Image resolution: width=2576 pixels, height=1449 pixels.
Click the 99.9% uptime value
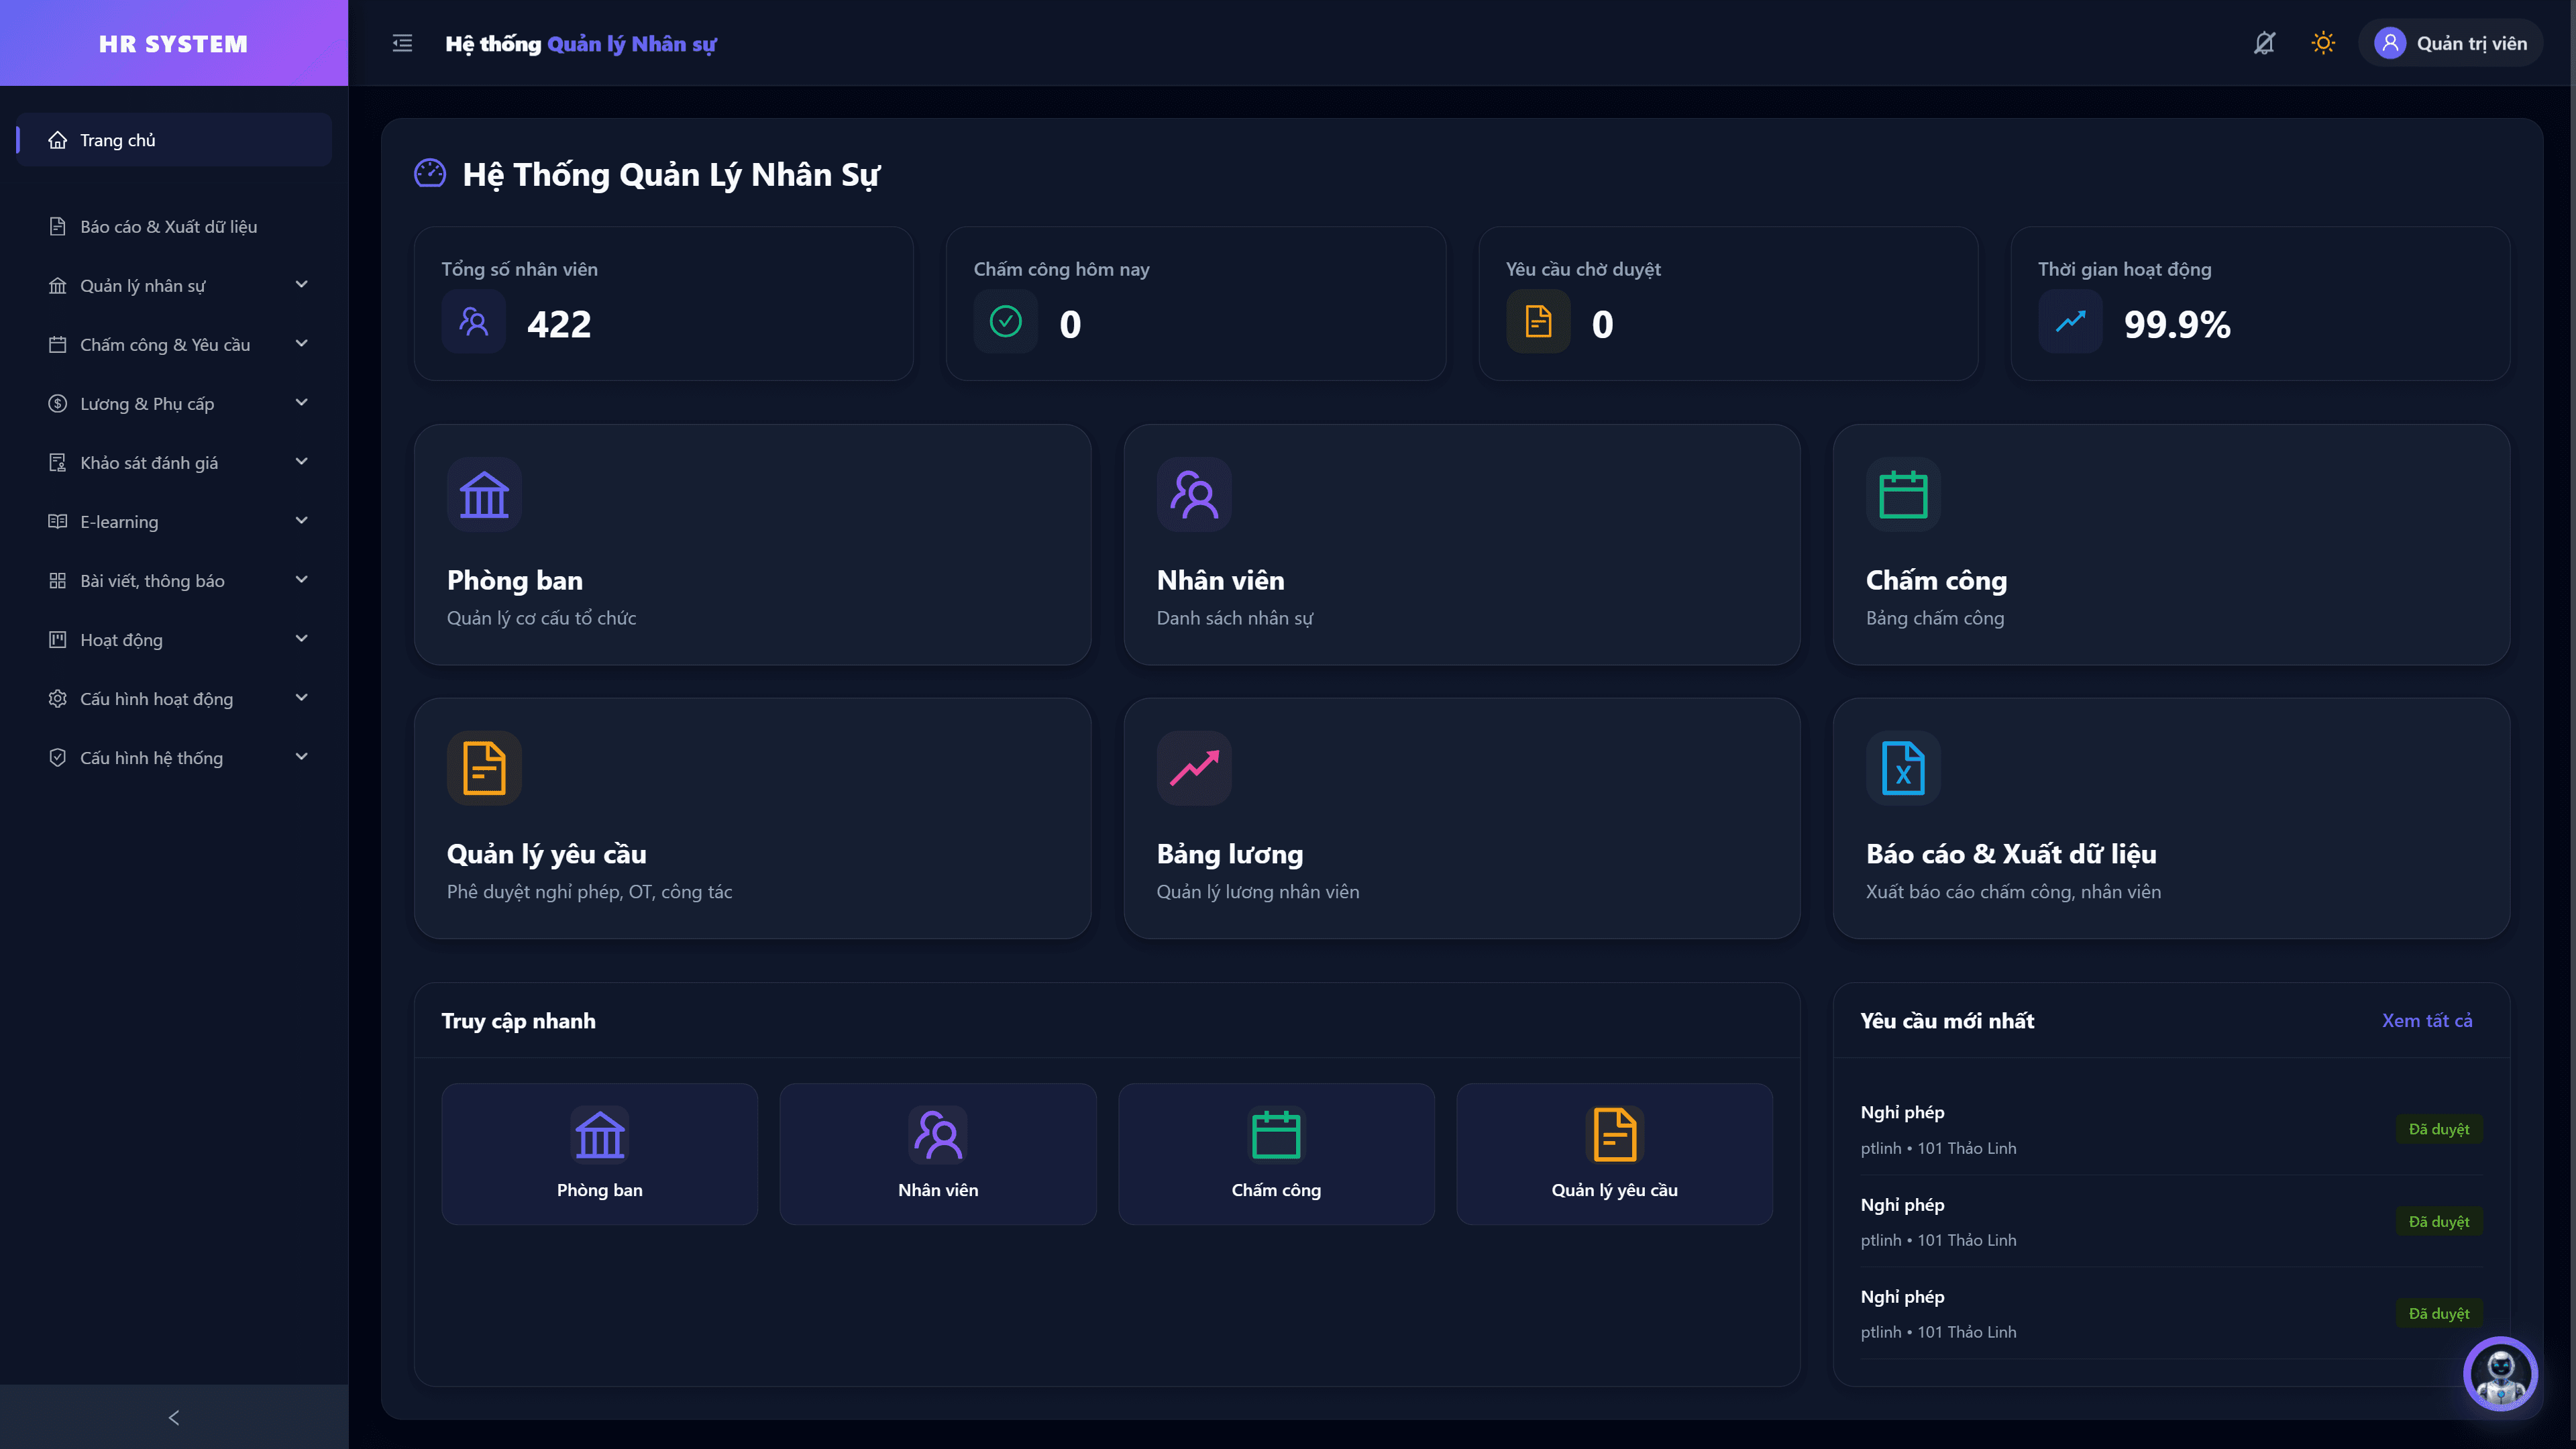[2177, 324]
